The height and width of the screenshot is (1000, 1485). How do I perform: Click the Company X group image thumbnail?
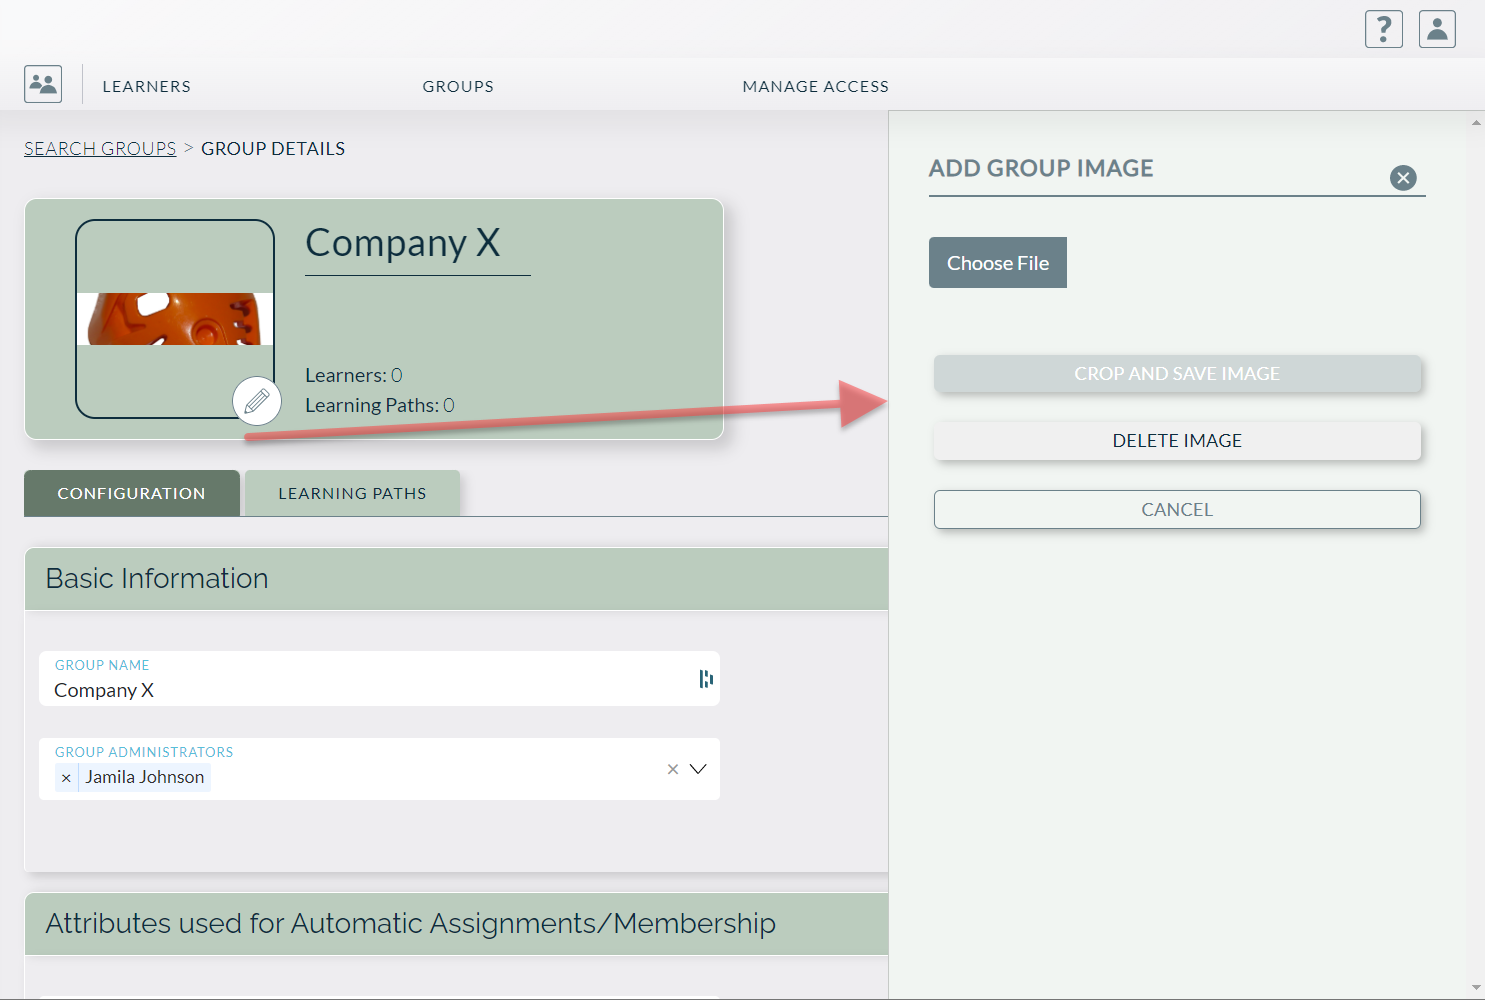(175, 318)
